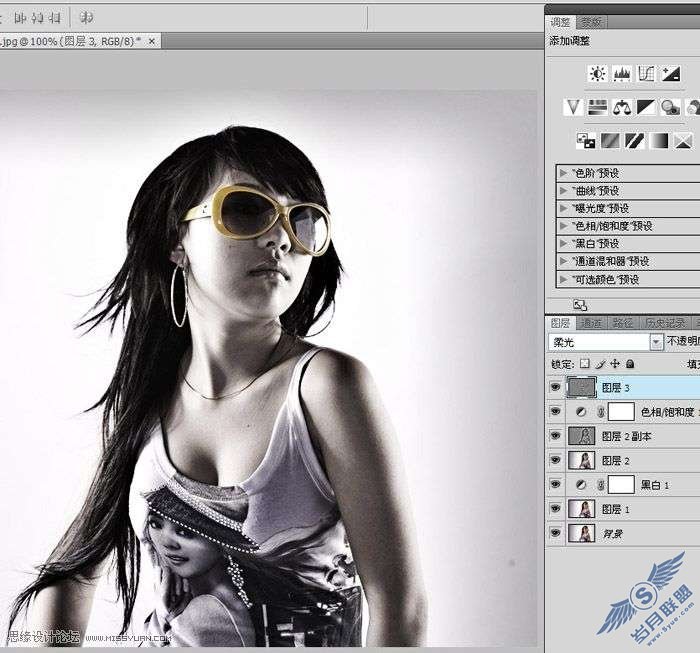This screenshot has width=700, height=653.
Task: Hide the 黑白 1 adjustment layer
Action: coord(555,484)
